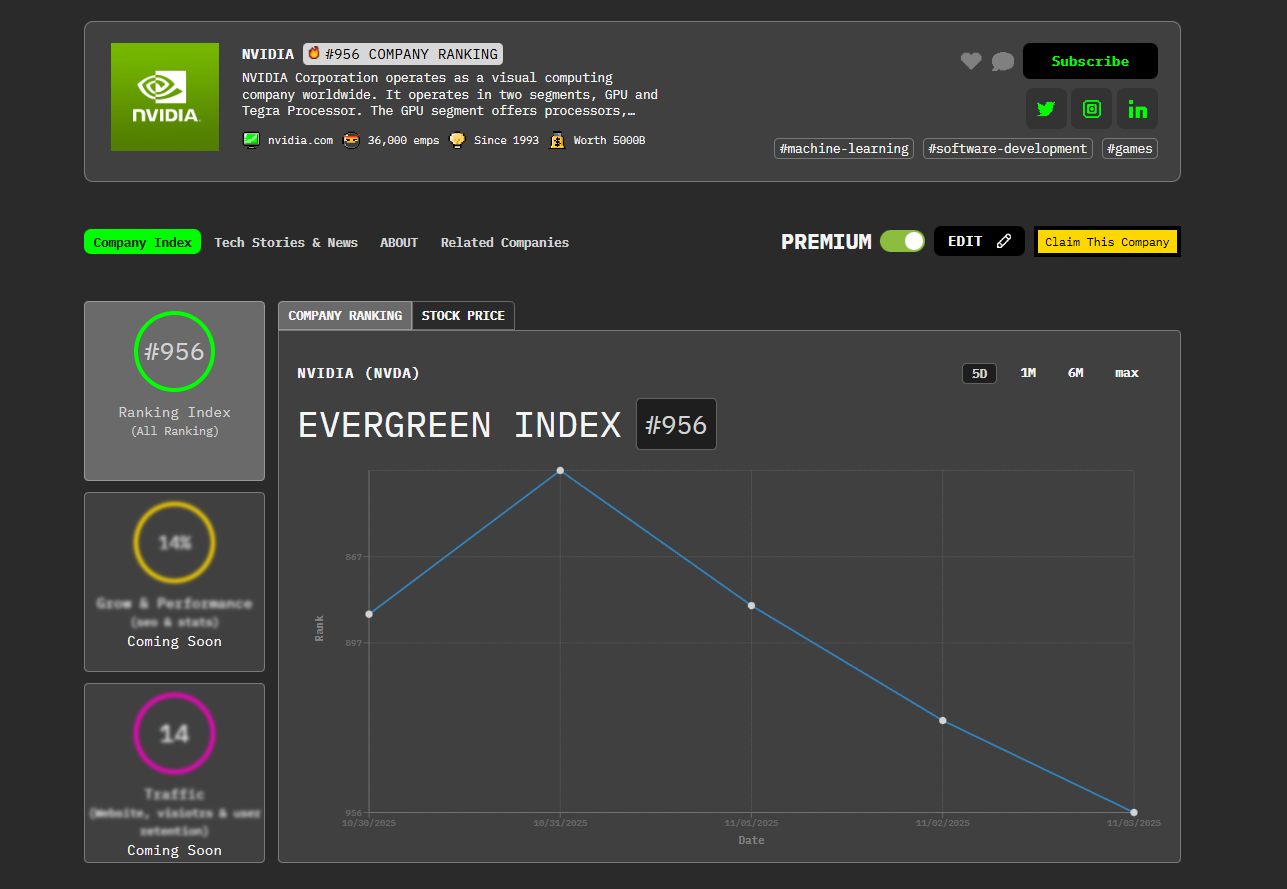Select the 5D chart range
The height and width of the screenshot is (889, 1287).
[979, 373]
